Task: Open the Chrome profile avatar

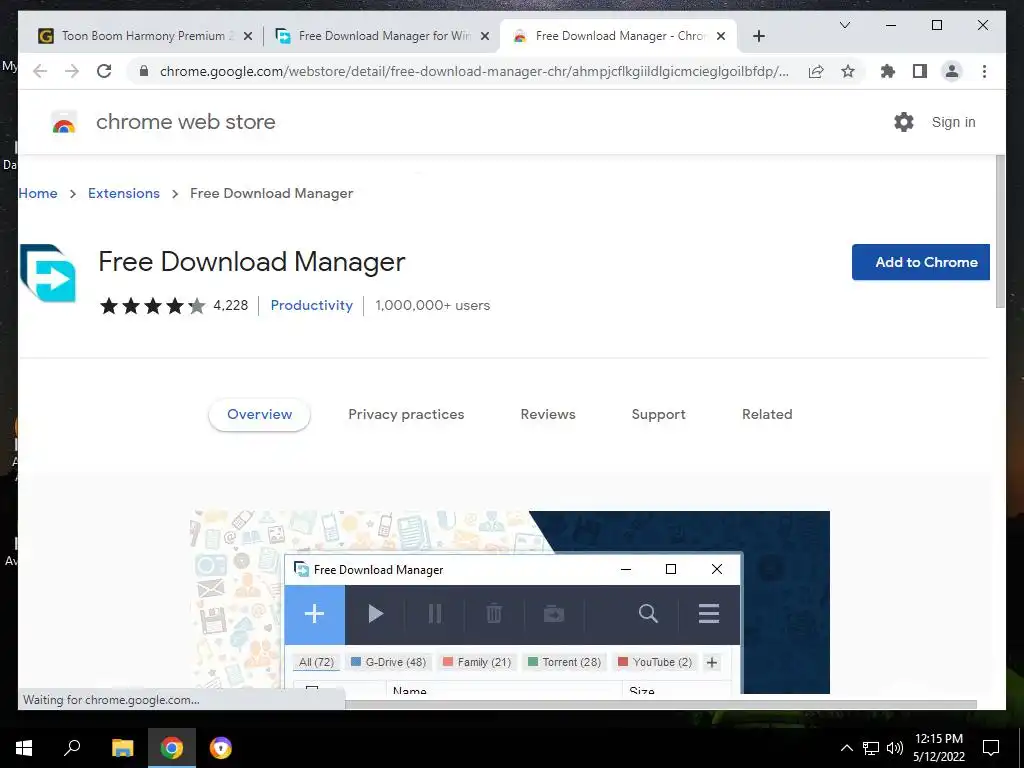Action: 952,71
